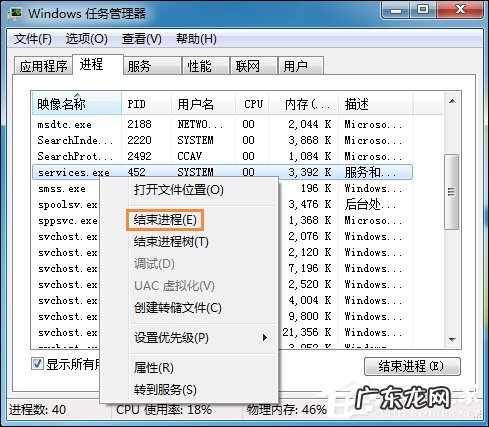Viewport: 489px width, 427px height.
Task: Click the CPU 使用率: 18% status entry
Action: click(x=164, y=410)
